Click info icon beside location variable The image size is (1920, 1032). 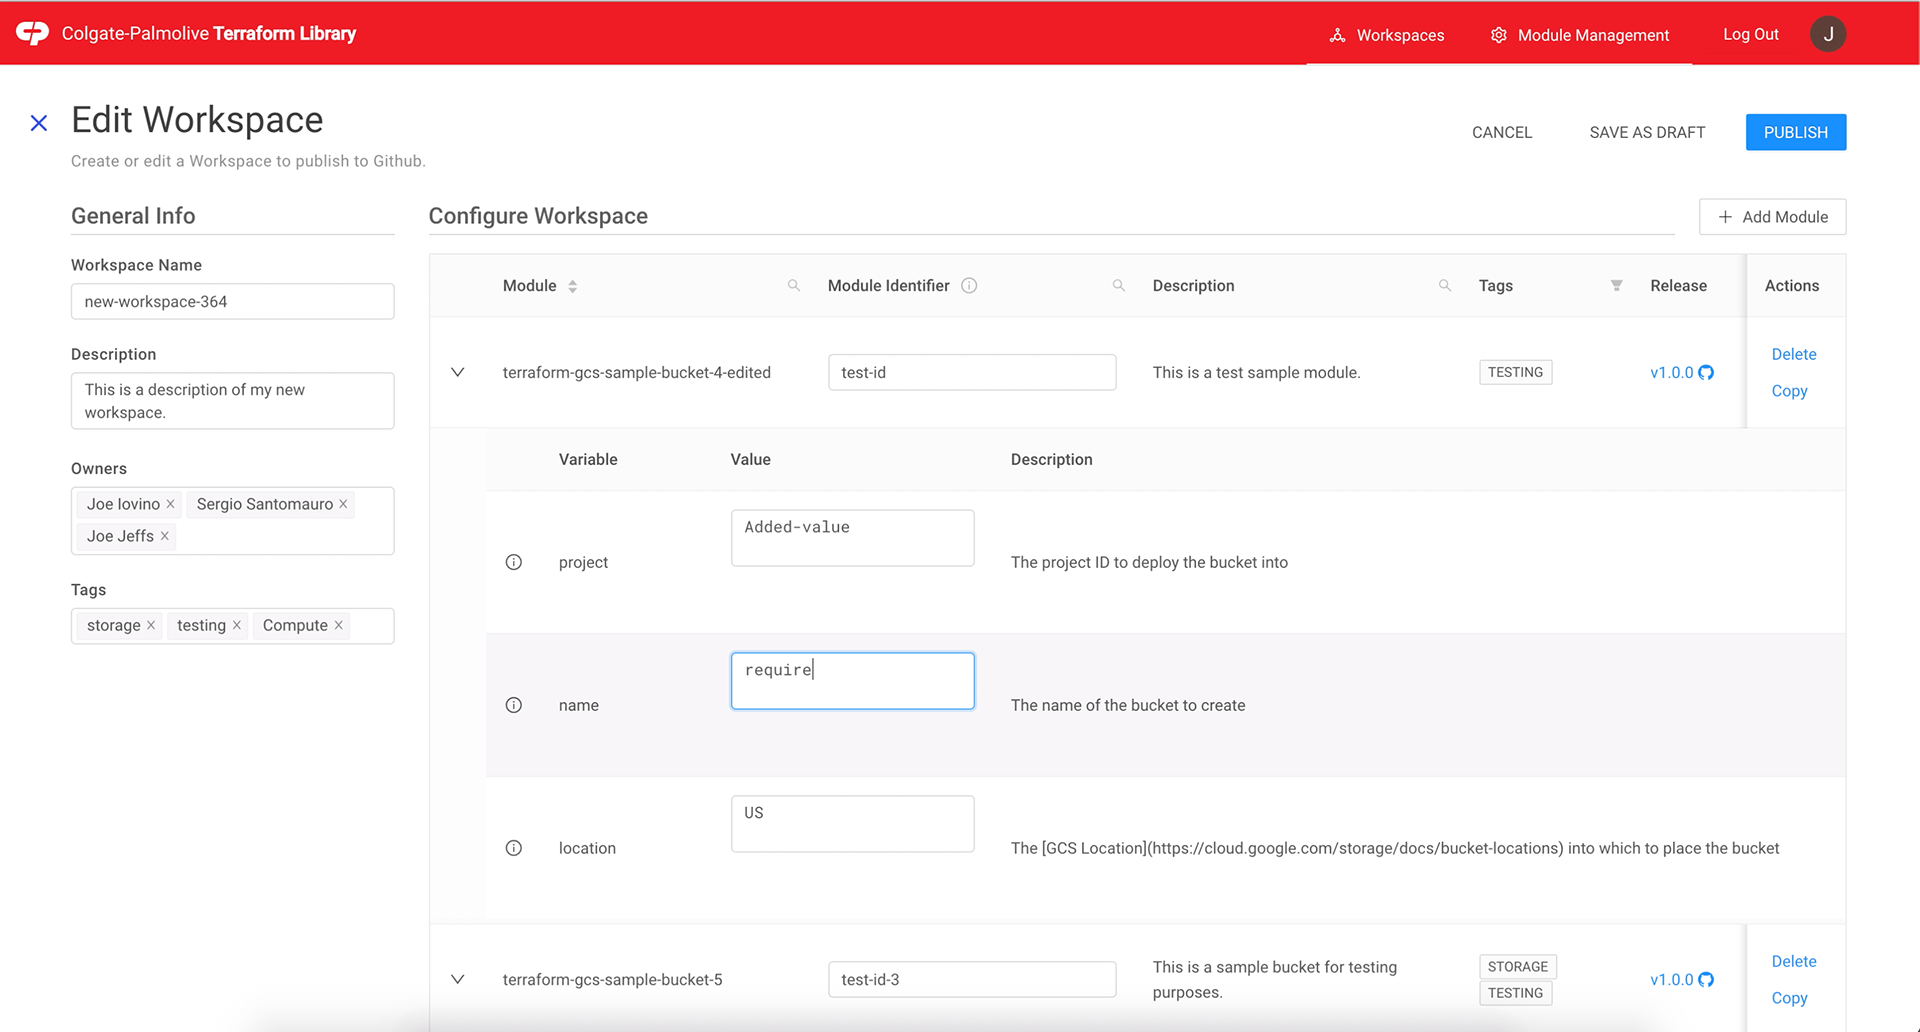(x=514, y=848)
